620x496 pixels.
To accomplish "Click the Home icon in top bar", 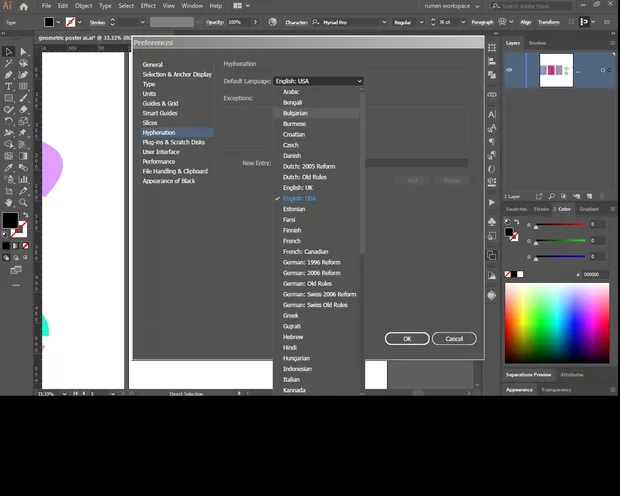I will 23,6.
